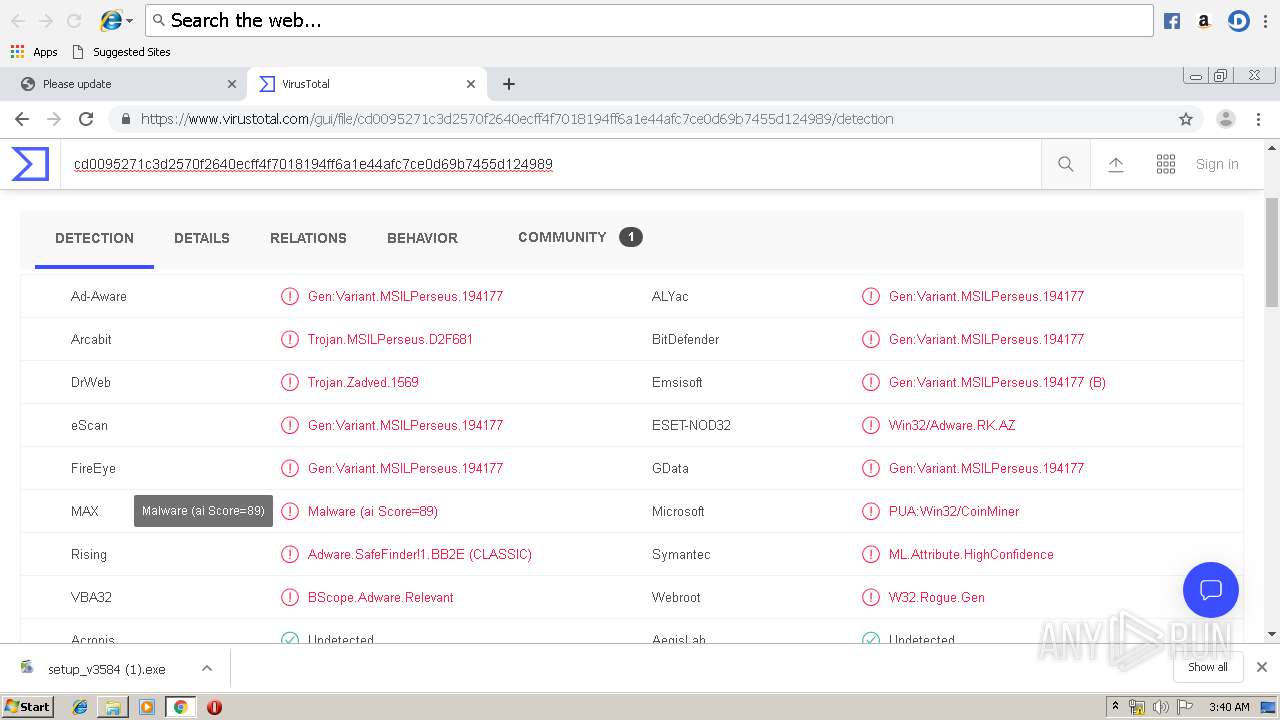Open the Suggested Sites bookmark
This screenshot has width=1280, height=720.
[x=121, y=52]
